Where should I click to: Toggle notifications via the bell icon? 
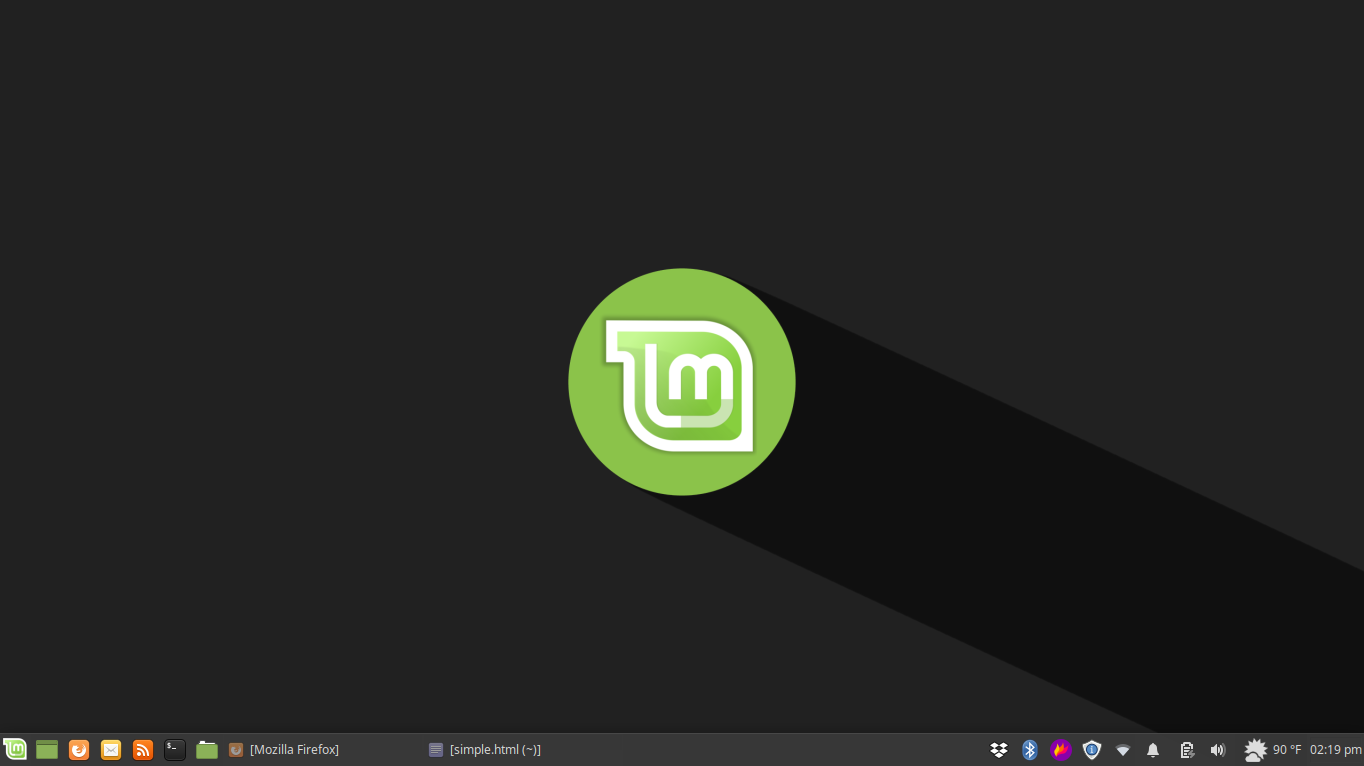1152,749
